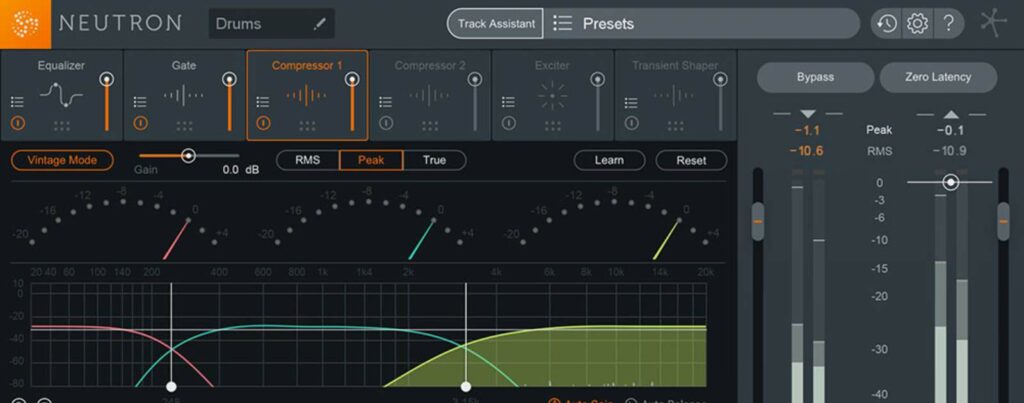The height and width of the screenshot is (403, 1024).
Task: Open the settings gear icon
Action: tap(916, 23)
